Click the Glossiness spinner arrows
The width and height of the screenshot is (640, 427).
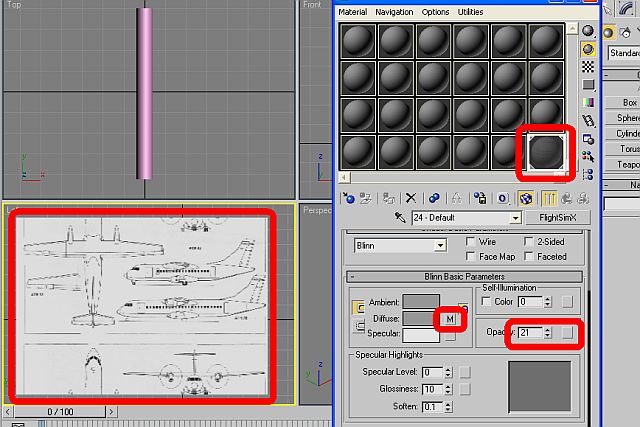pyautogui.click(x=448, y=389)
